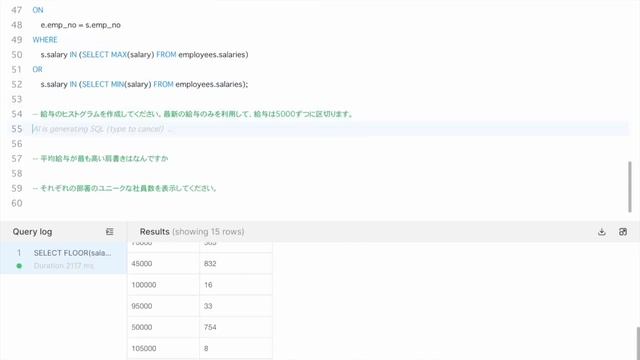Collapse the Query log panel icon
640x360 pixels.
[109, 232]
